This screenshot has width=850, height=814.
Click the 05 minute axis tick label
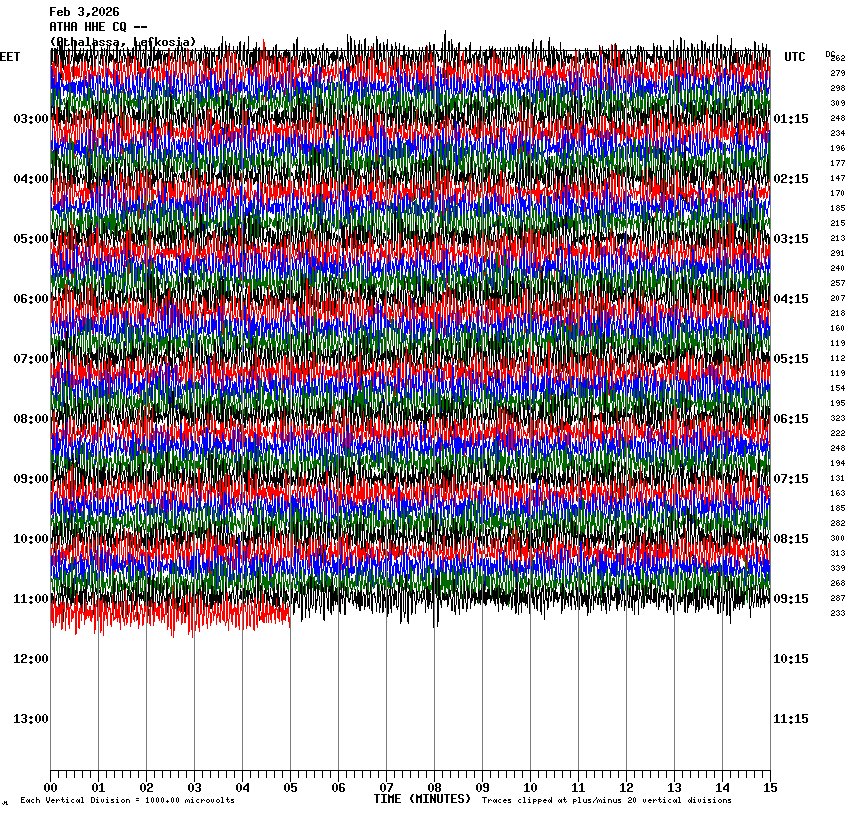(290, 787)
